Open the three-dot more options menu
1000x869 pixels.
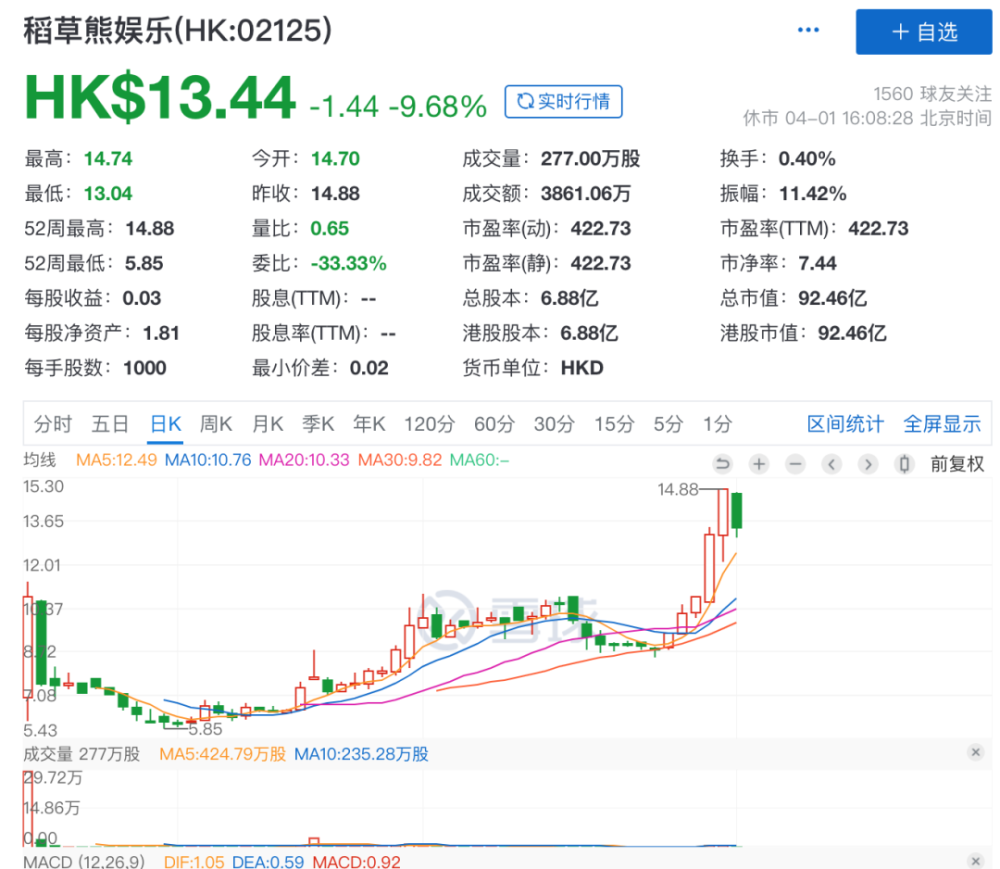[x=808, y=30]
